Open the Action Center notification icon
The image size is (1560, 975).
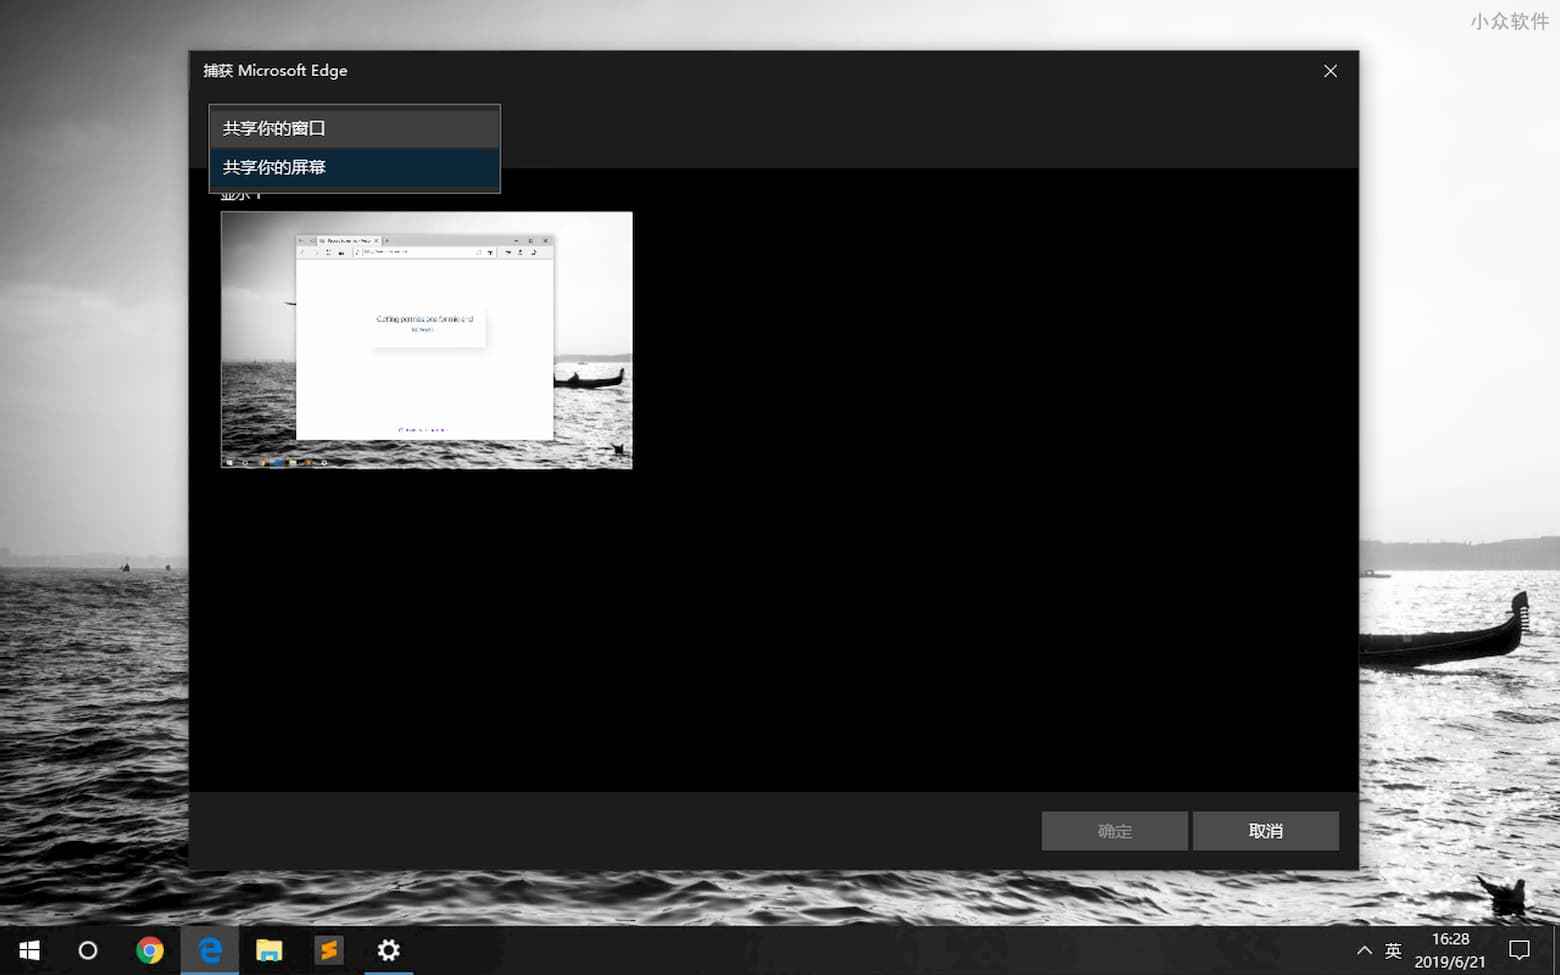coord(1519,950)
